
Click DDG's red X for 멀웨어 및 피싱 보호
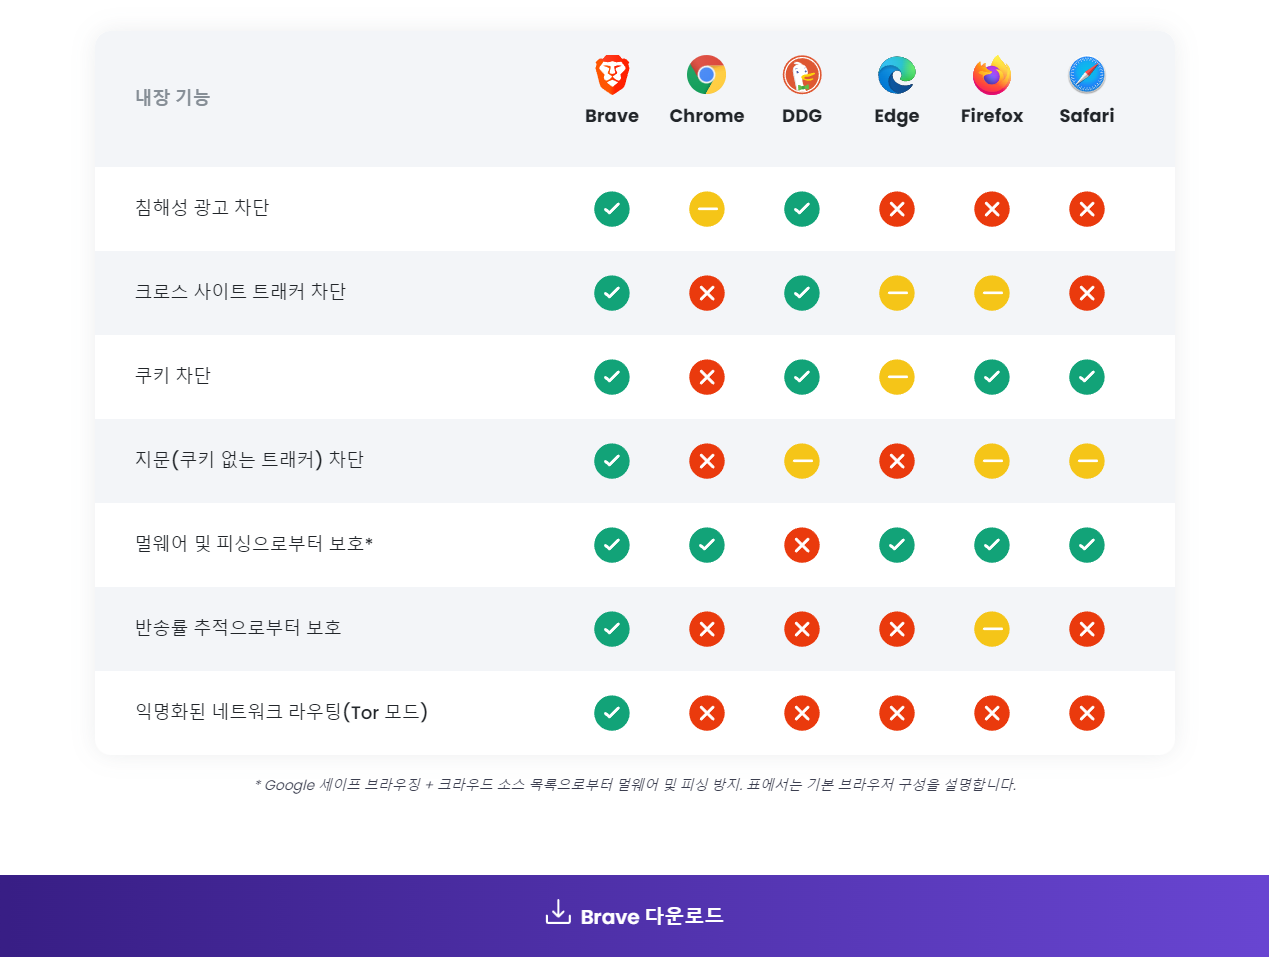pos(802,545)
